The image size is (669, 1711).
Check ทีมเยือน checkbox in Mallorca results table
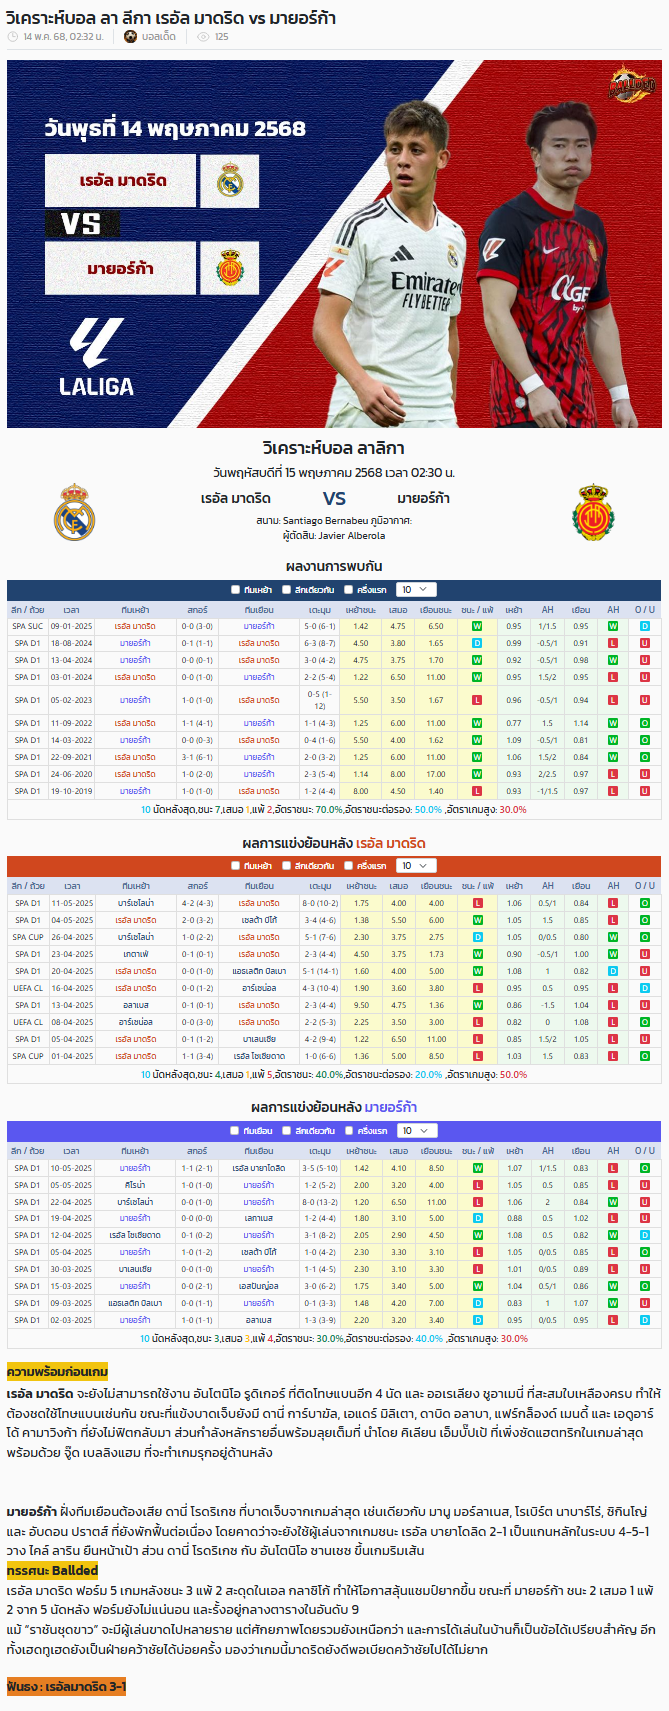click(x=236, y=1131)
